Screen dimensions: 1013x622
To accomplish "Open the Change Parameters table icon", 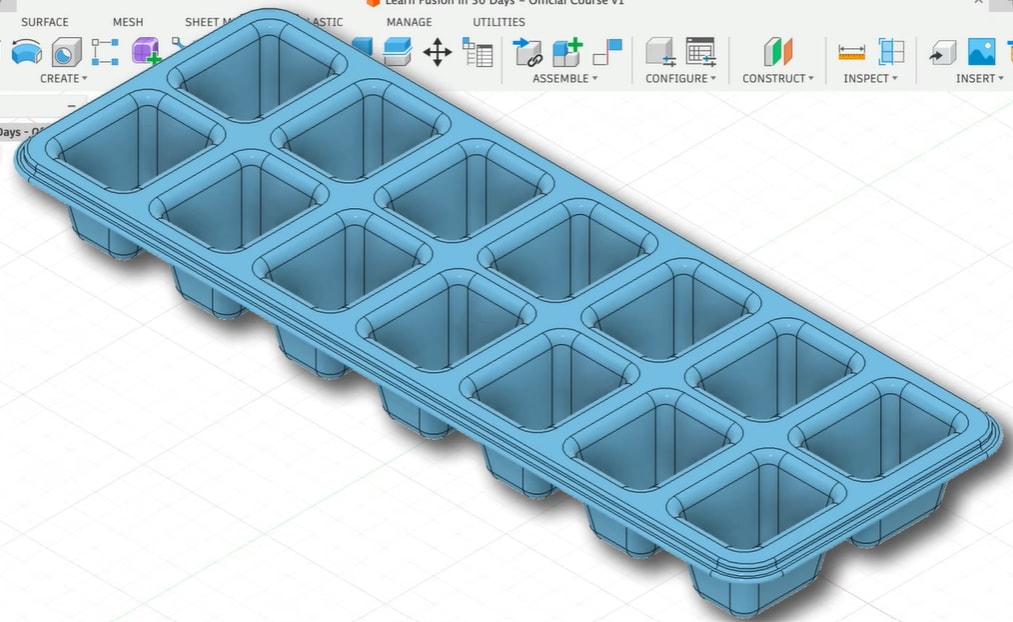I will point(477,52).
